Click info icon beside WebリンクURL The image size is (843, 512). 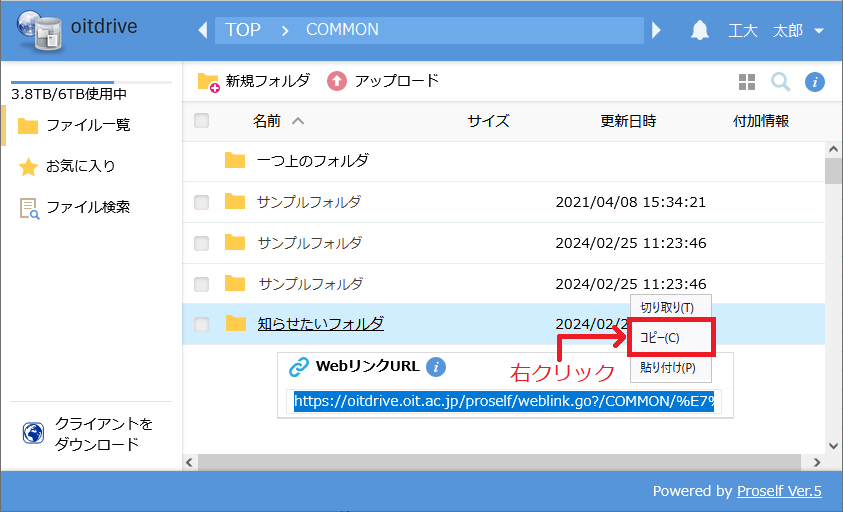click(436, 367)
